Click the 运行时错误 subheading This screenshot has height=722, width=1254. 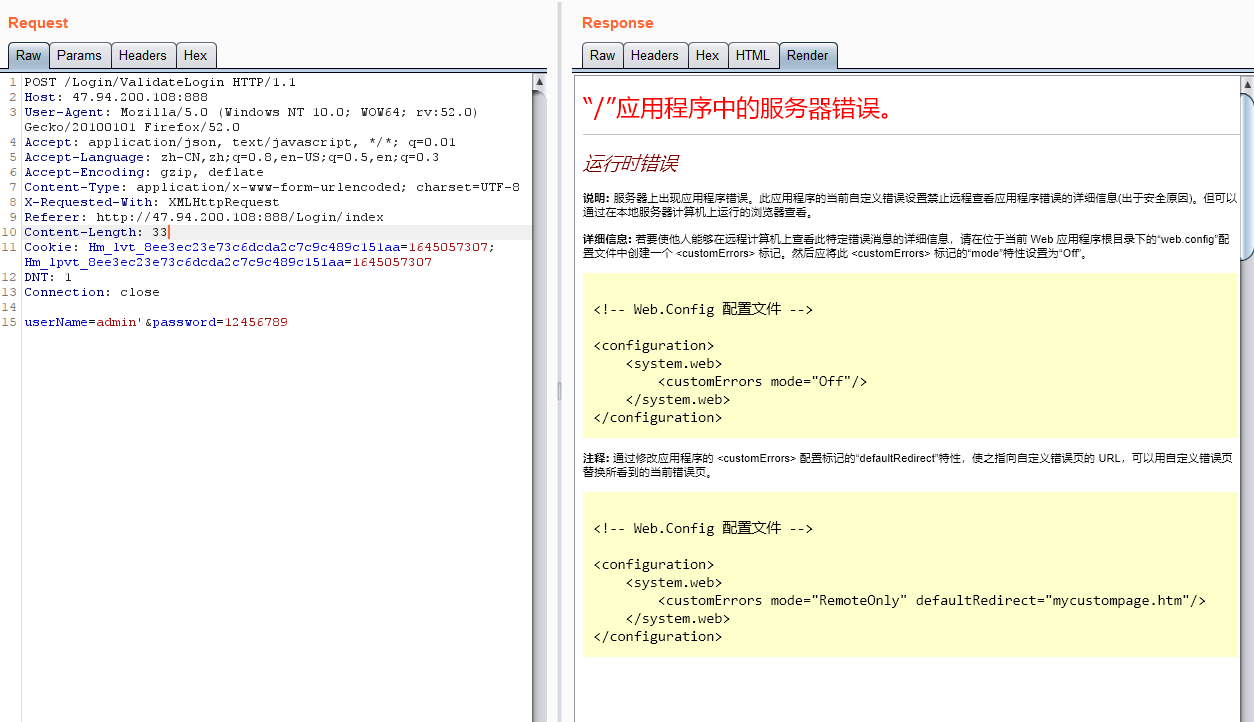(x=631, y=164)
